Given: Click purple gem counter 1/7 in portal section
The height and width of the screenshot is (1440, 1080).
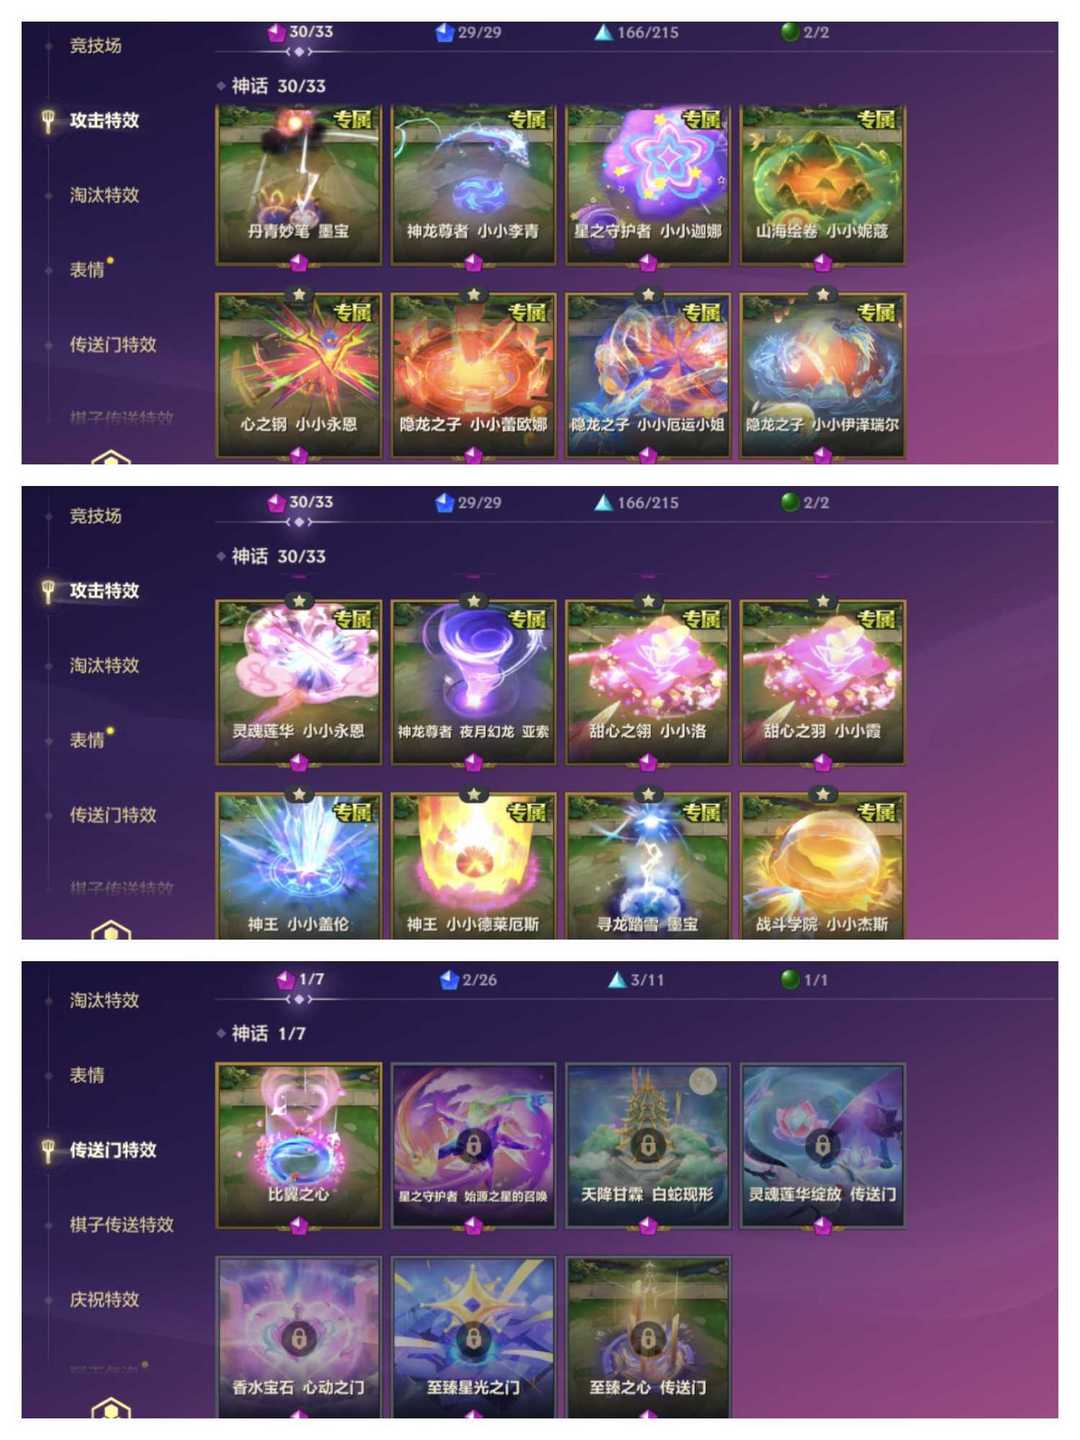Looking at the screenshot, I should [x=300, y=979].
